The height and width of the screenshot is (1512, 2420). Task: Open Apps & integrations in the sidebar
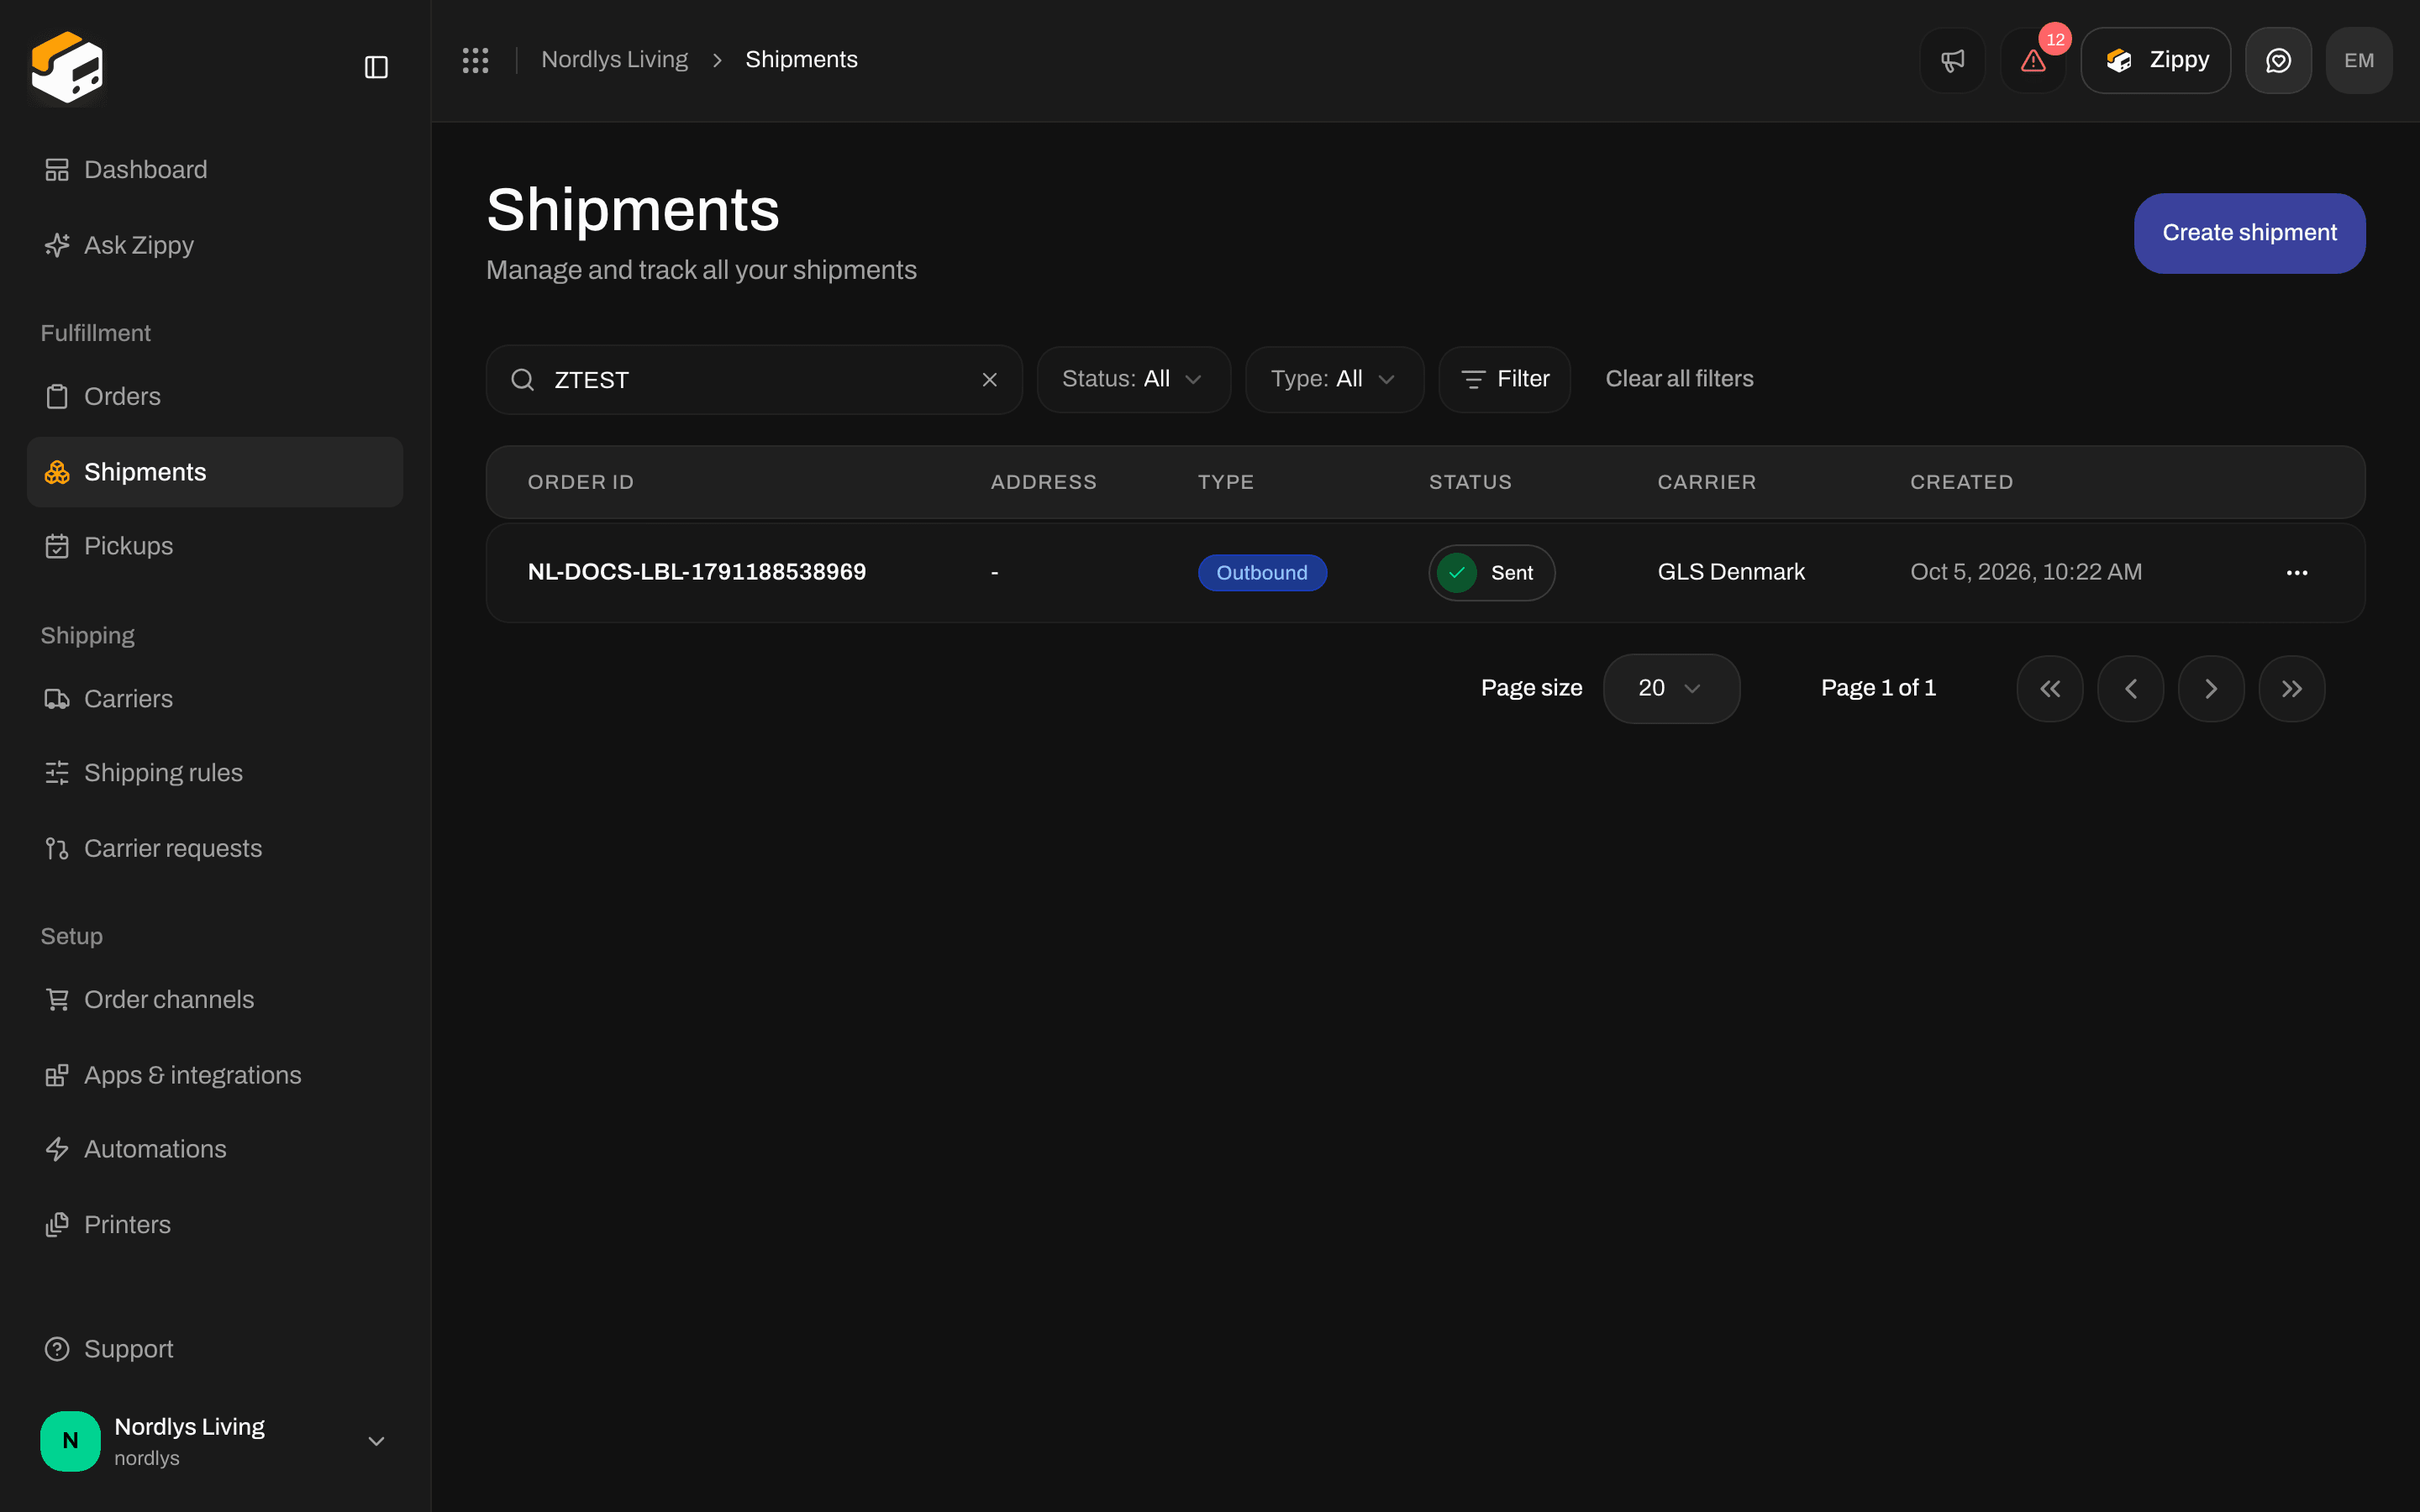click(215, 1076)
